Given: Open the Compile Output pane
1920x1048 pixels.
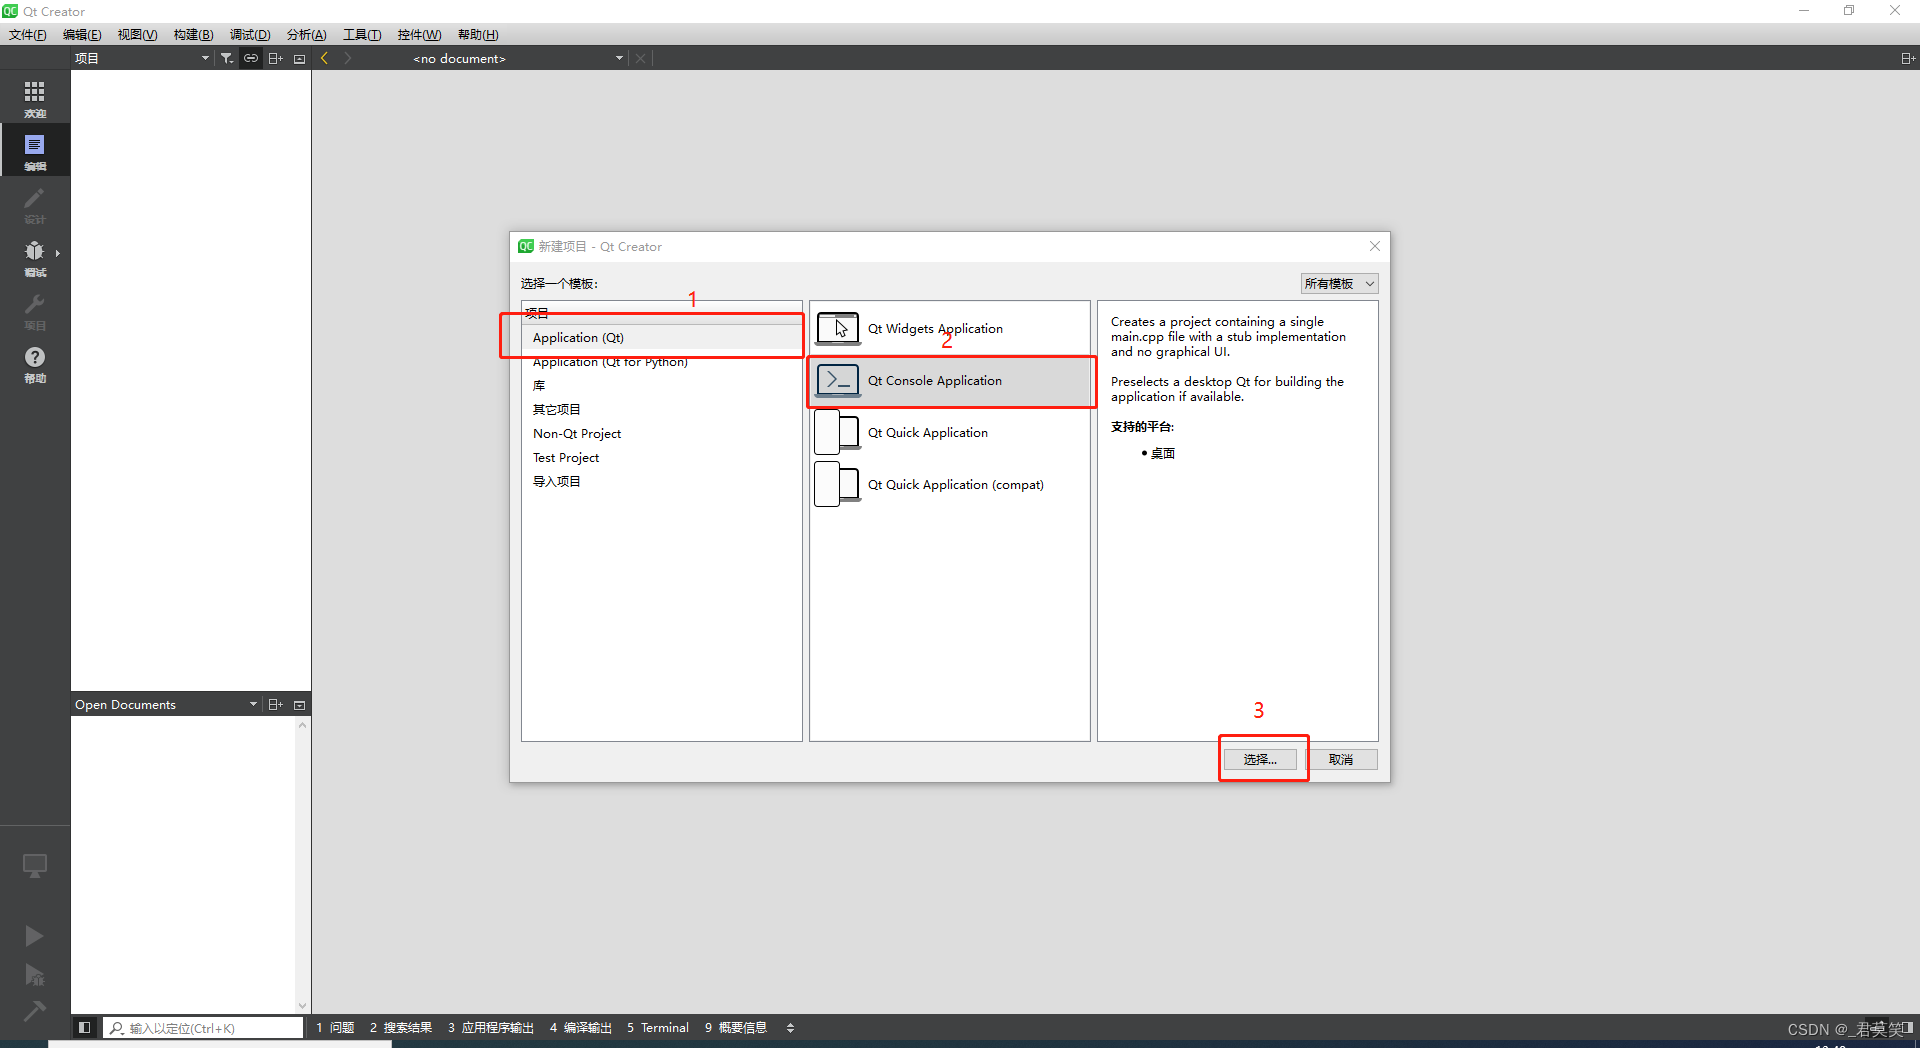Looking at the screenshot, I should coord(581,1027).
